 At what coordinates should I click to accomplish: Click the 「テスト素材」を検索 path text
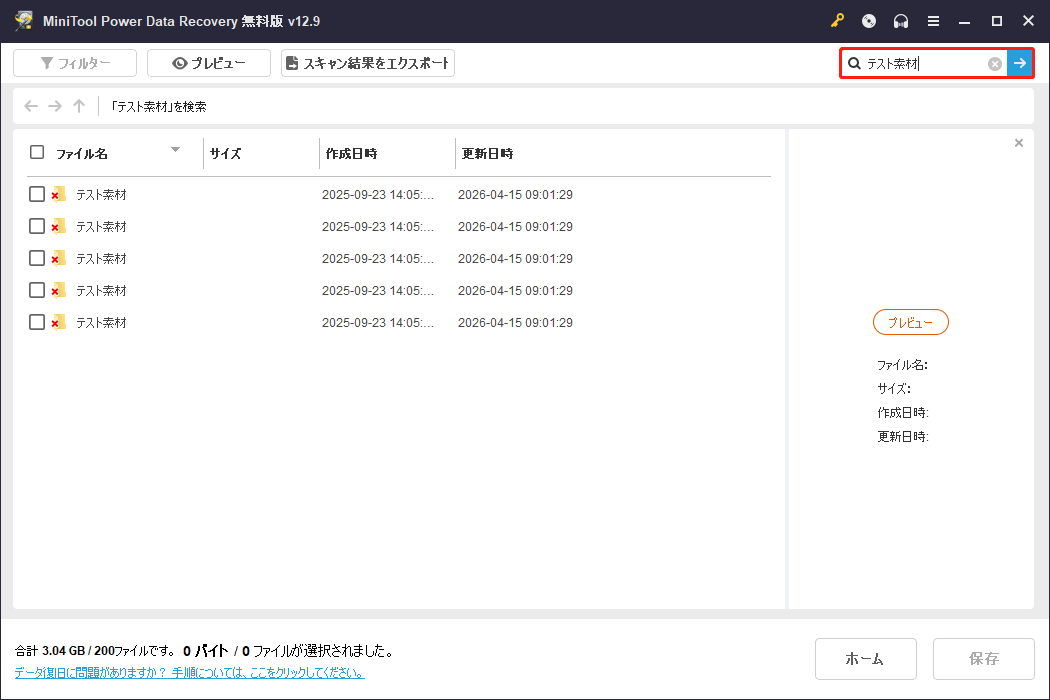[158, 107]
